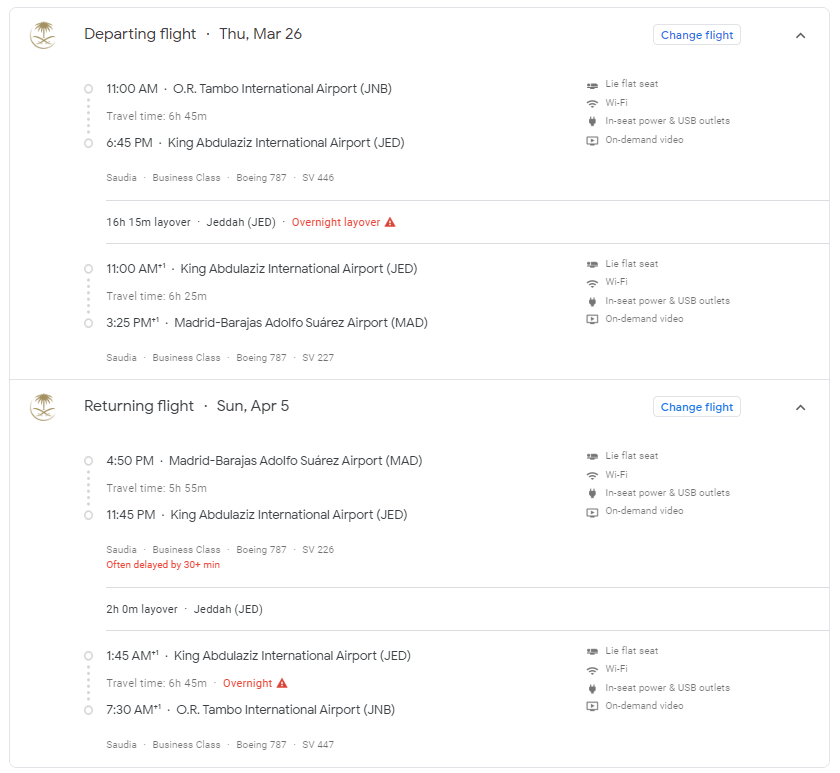The image size is (840, 773).
Task: Click On-demand video icon for SV 447 flight
Action: point(592,706)
